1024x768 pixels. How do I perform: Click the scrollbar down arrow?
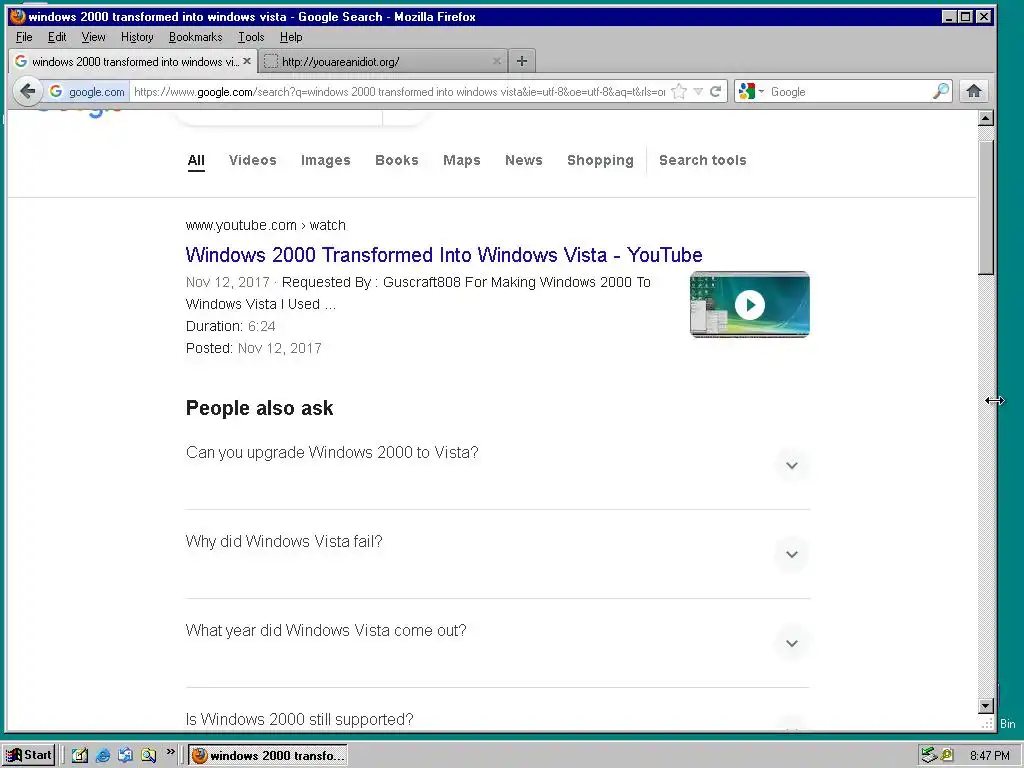click(x=986, y=705)
